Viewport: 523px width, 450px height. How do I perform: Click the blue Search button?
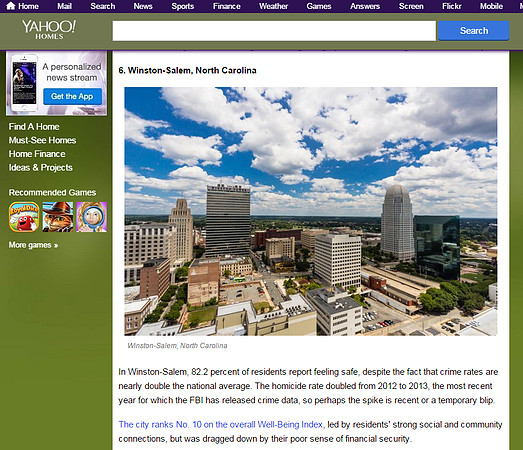tap(474, 31)
